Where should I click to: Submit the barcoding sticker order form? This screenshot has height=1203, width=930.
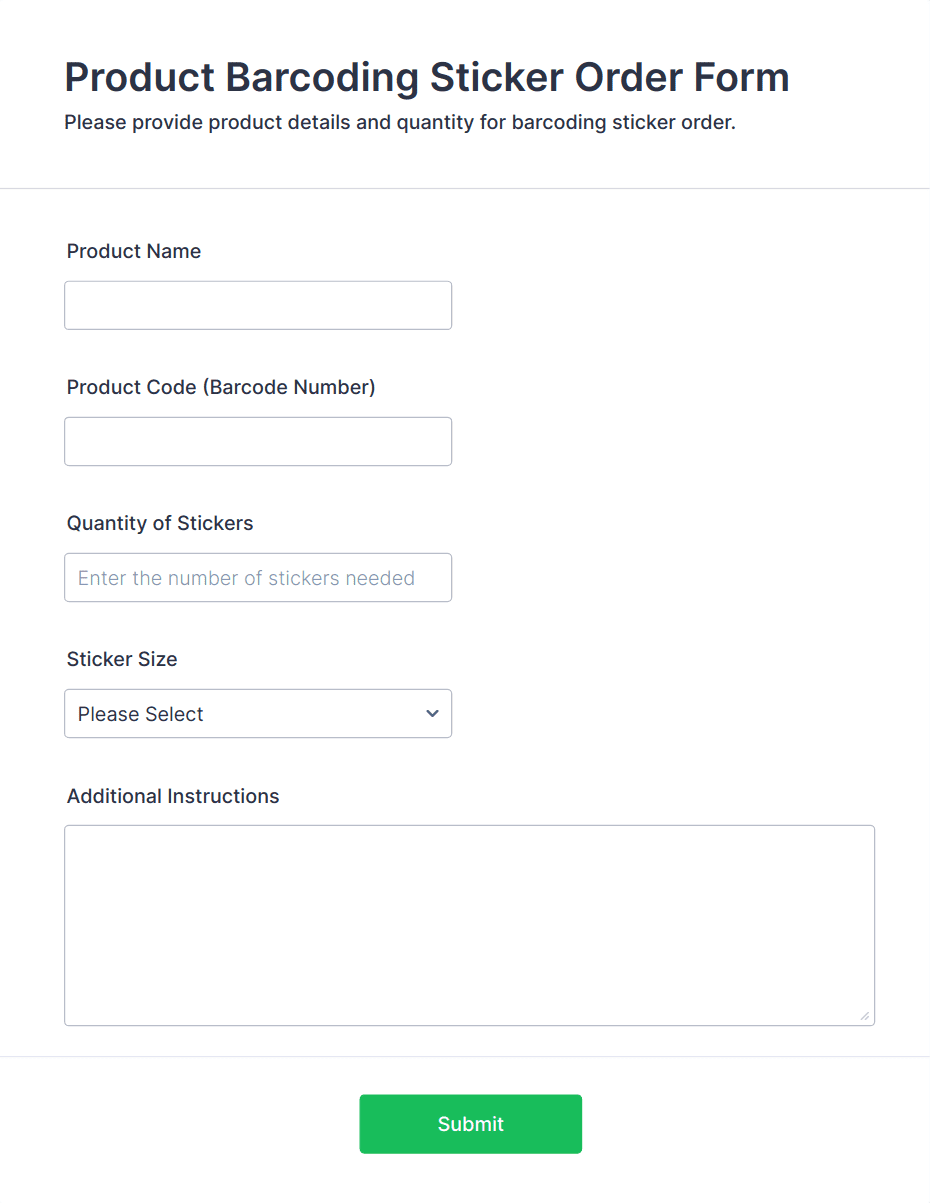pyautogui.click(x=470, y=1123)
